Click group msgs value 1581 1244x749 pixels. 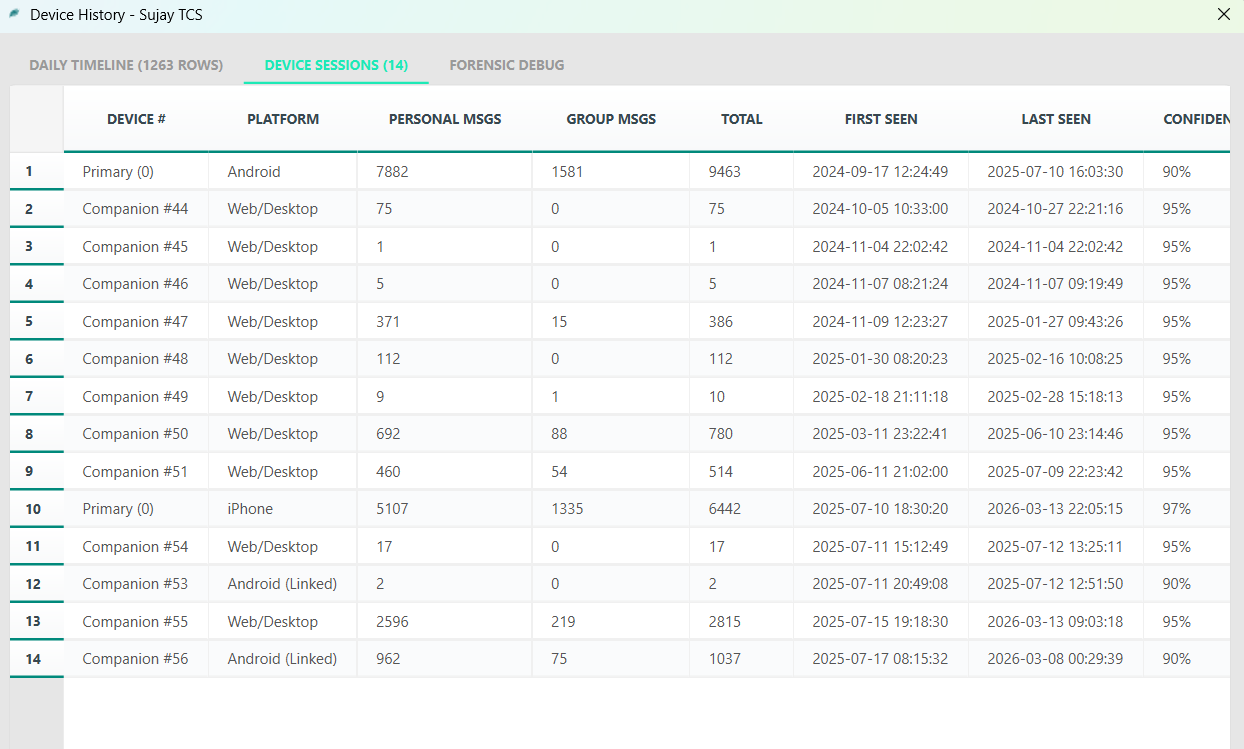point(611,172)
